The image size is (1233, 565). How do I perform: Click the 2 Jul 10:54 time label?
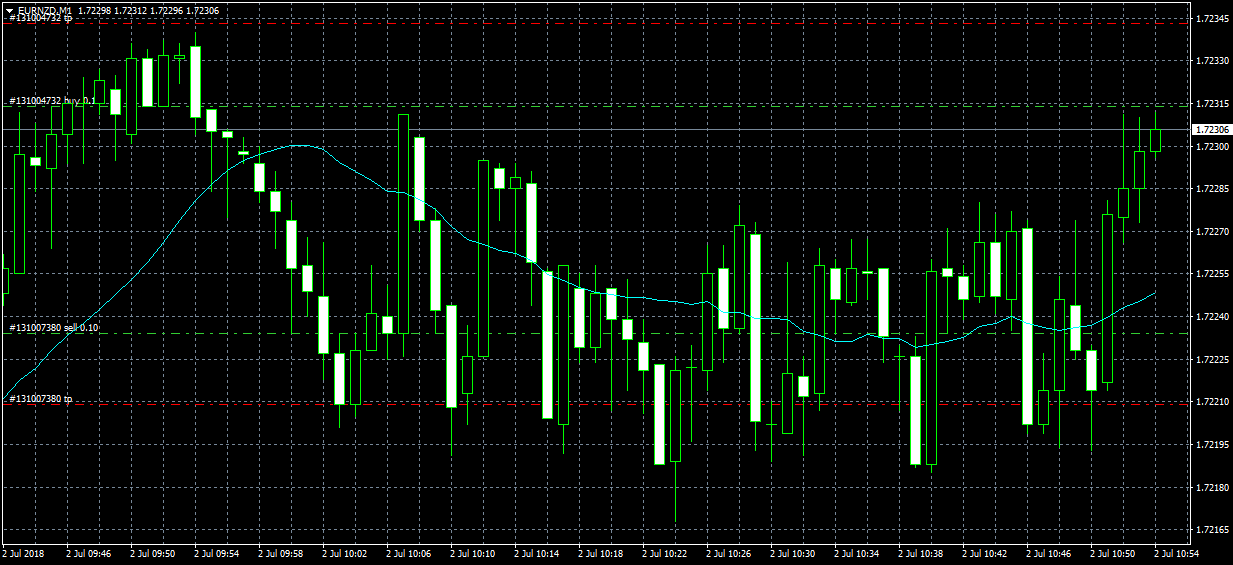point(1176,553)
